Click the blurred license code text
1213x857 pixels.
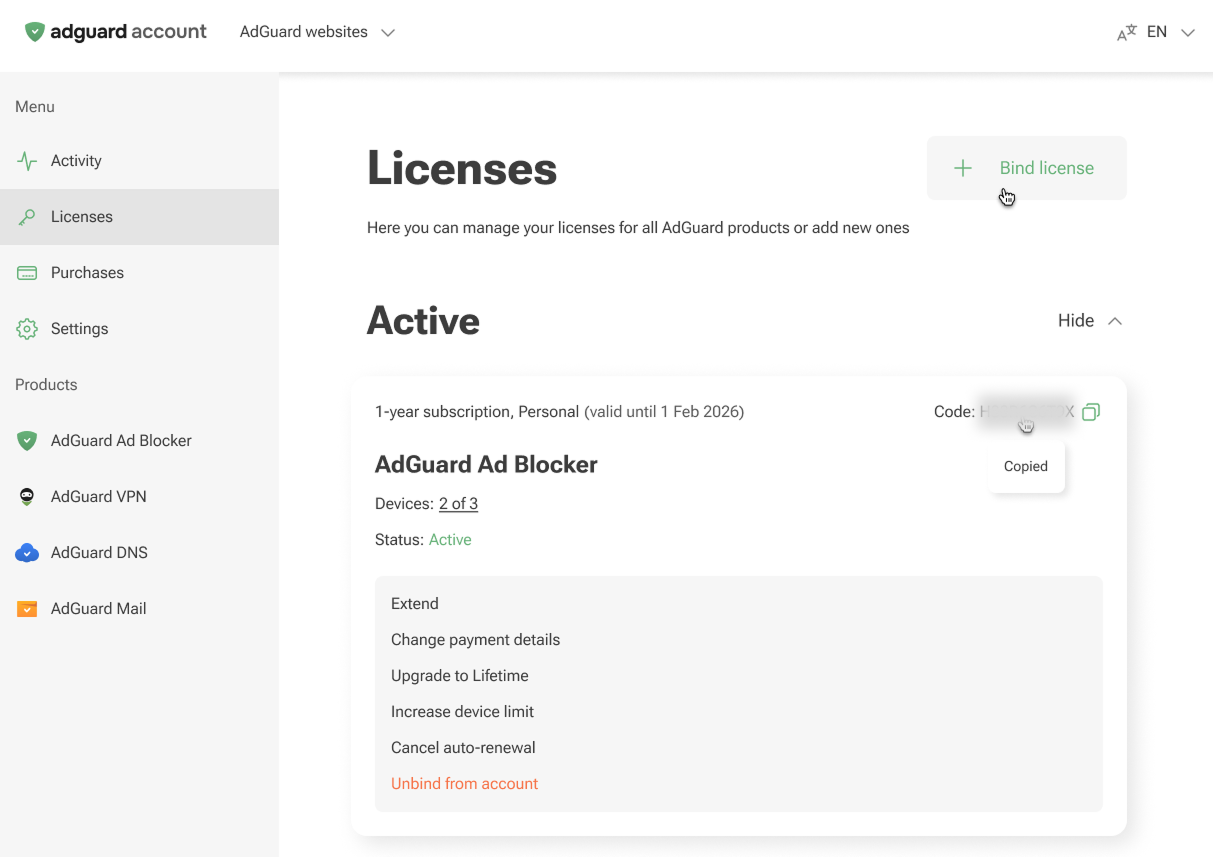pyautogui.click(x=1027, y=412)
